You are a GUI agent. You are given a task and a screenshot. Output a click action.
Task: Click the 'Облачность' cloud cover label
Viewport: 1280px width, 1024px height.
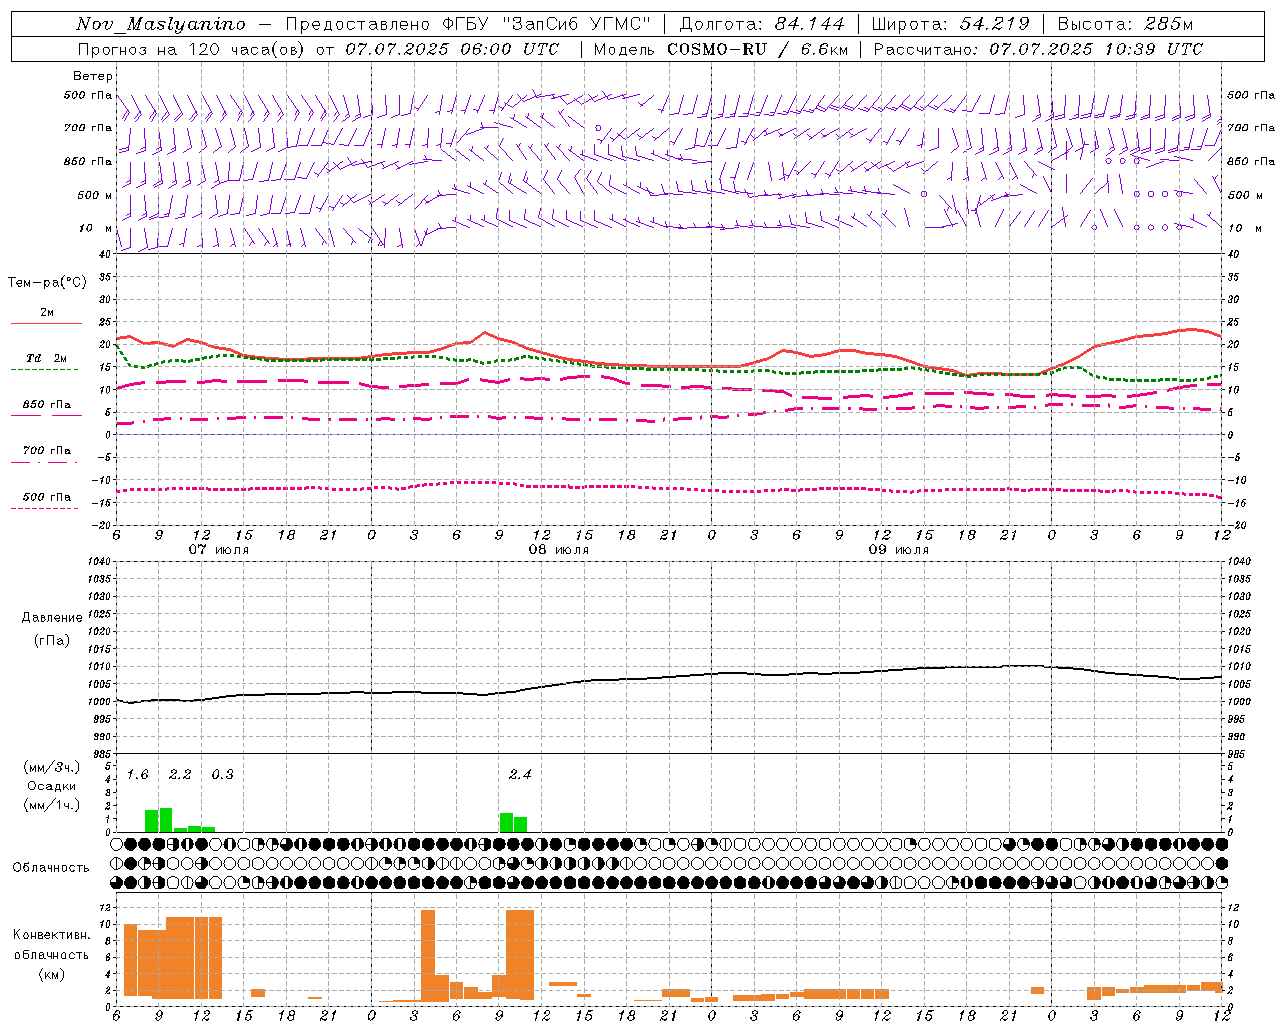coord(51,868)
